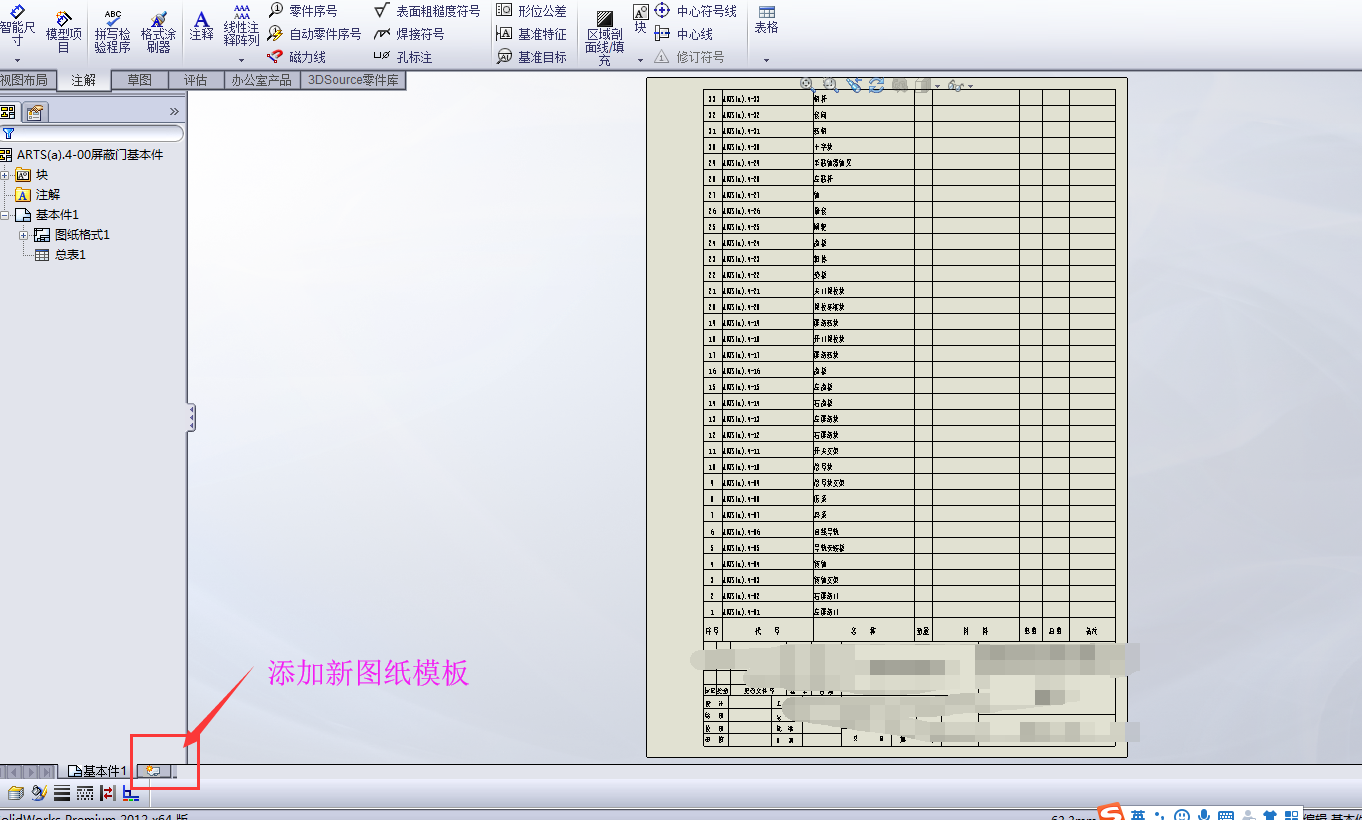Go to the 评估 evaluate tab
Image resolution: width=1362 pixels, height=820 pixels.
(x=196, y=80)
